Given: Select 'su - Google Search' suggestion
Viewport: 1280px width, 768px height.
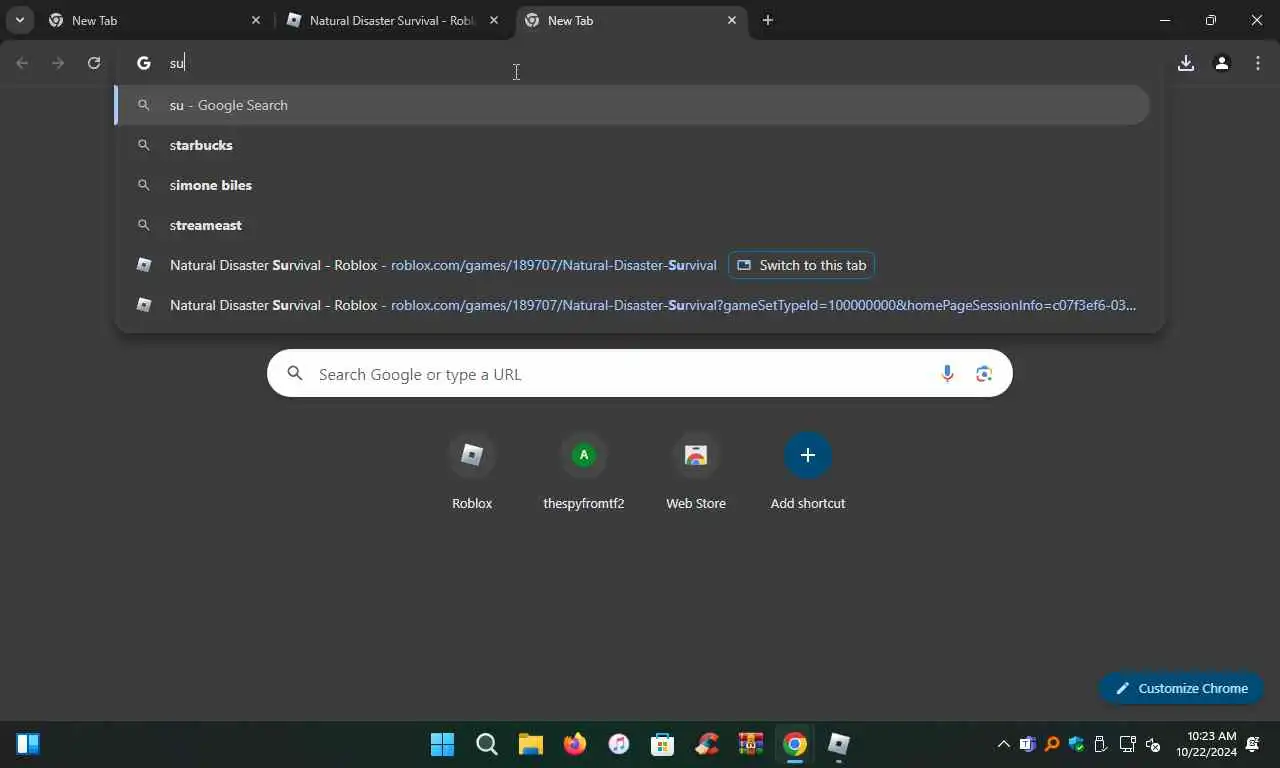Looking at the screenshot, I should 632,105.
